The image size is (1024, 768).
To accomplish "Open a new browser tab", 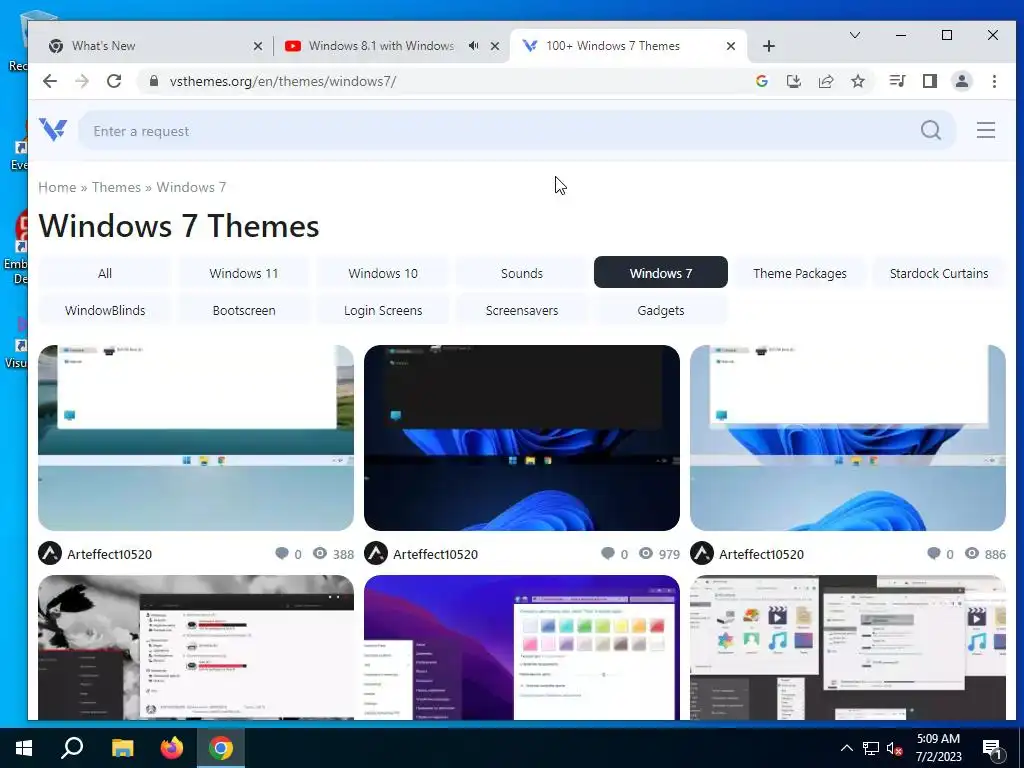I will (x=769, y=46).
